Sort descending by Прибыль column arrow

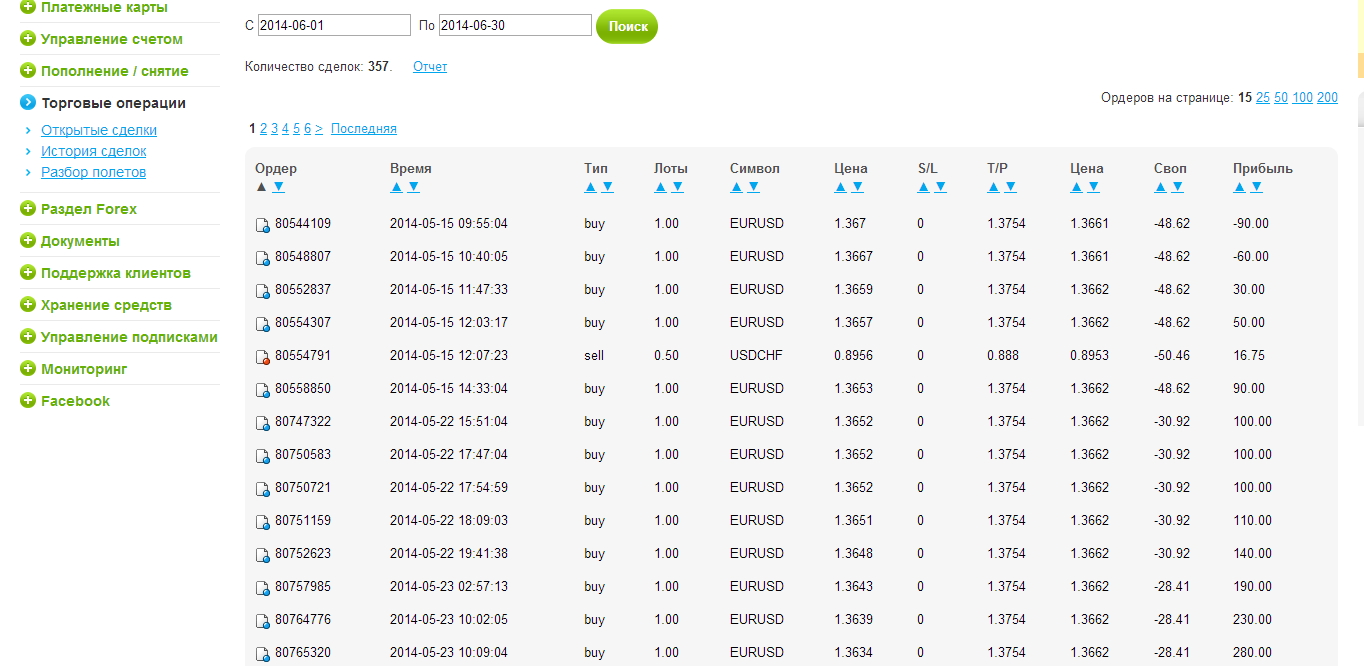tap(1256, 187)
